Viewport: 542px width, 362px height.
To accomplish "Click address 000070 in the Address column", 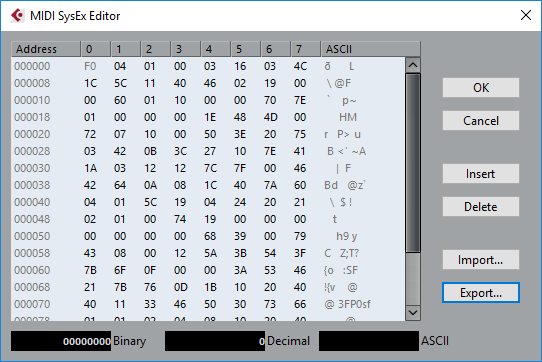I will pyautogui.click(x=32, y=304).
